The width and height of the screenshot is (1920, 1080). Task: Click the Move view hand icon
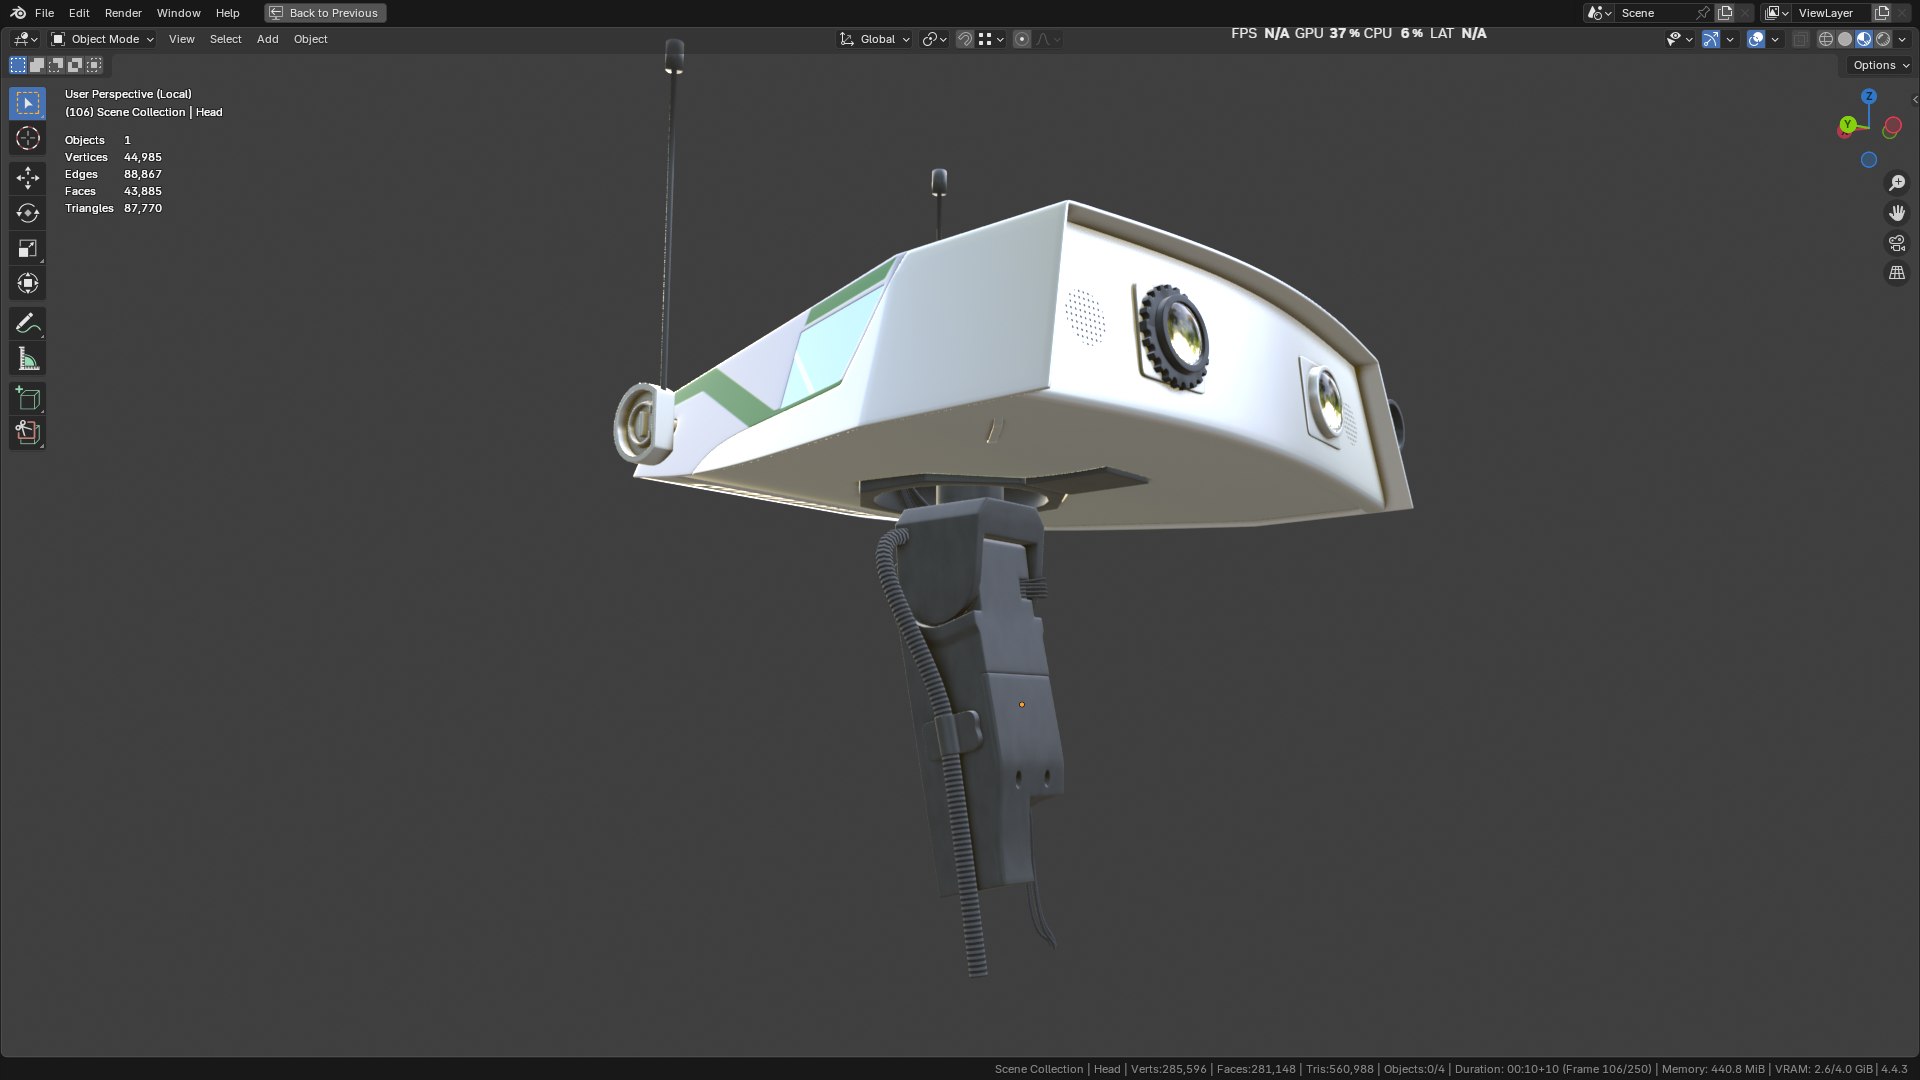tap(1896, 213)
